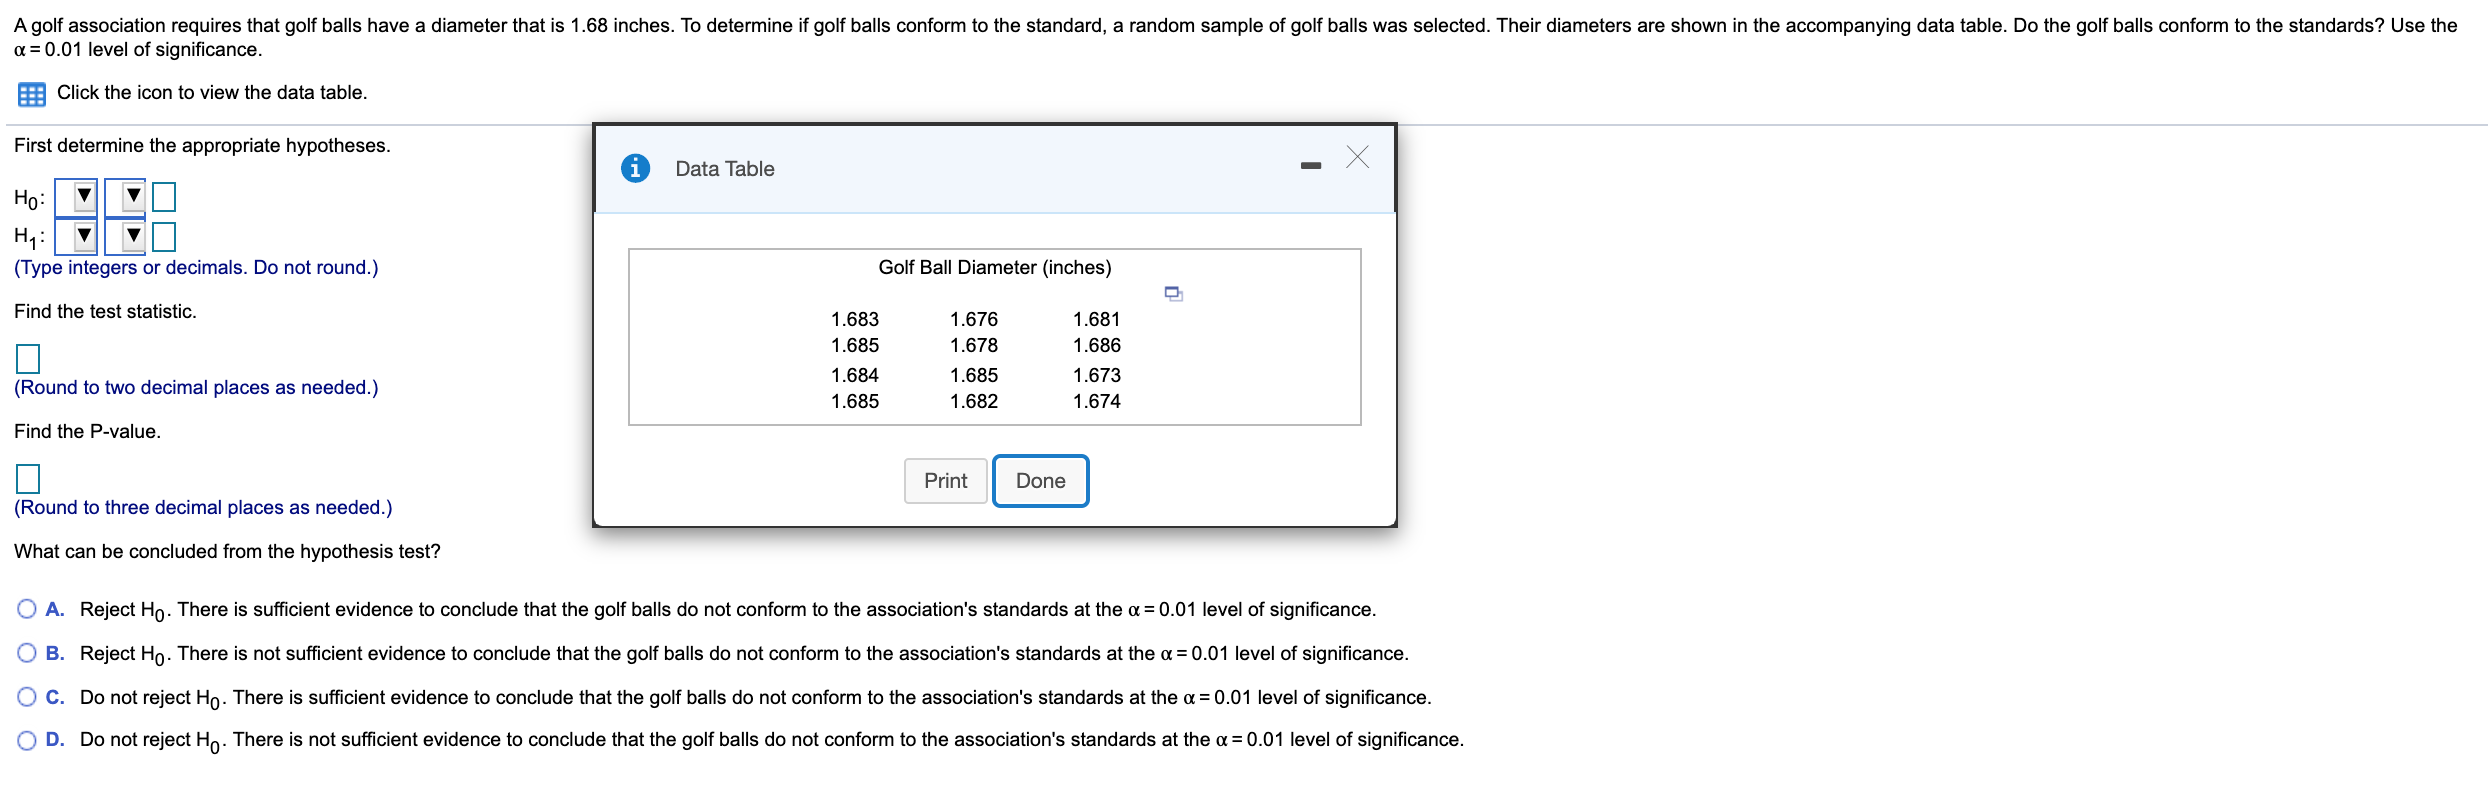Select answer option B, Reject H0 not sufficient
Screen dimensions: 2488x792
coord(27,653)
